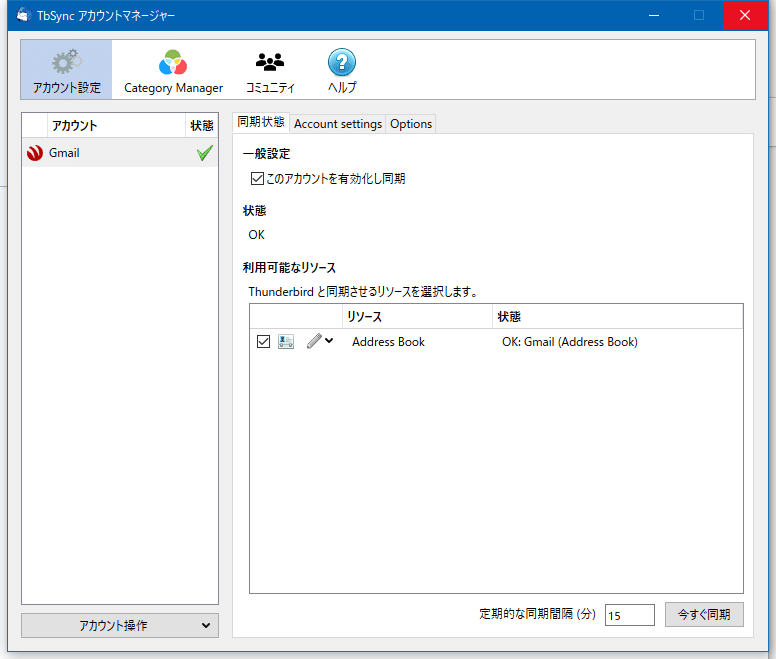The width and height of the screenshot is (776, 659).
Task: Open the コミュニティ people icon
Action: tap(270, 62)
